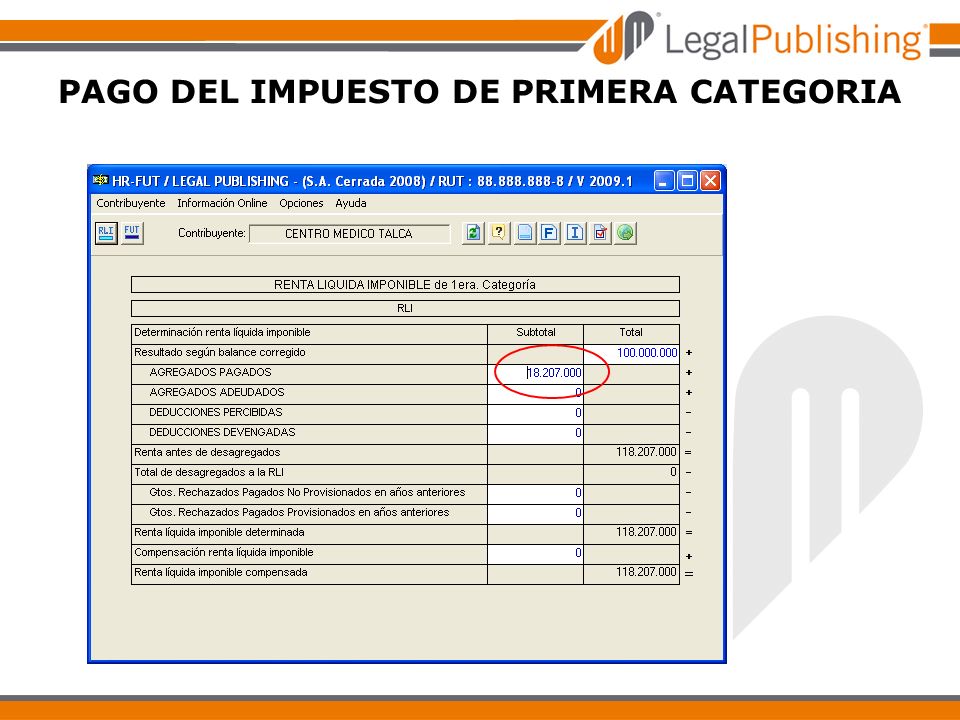Viewport: 960px width, 720px height.
Task: Click the green refresh arrows icon
Action: (x=473, y=233)
